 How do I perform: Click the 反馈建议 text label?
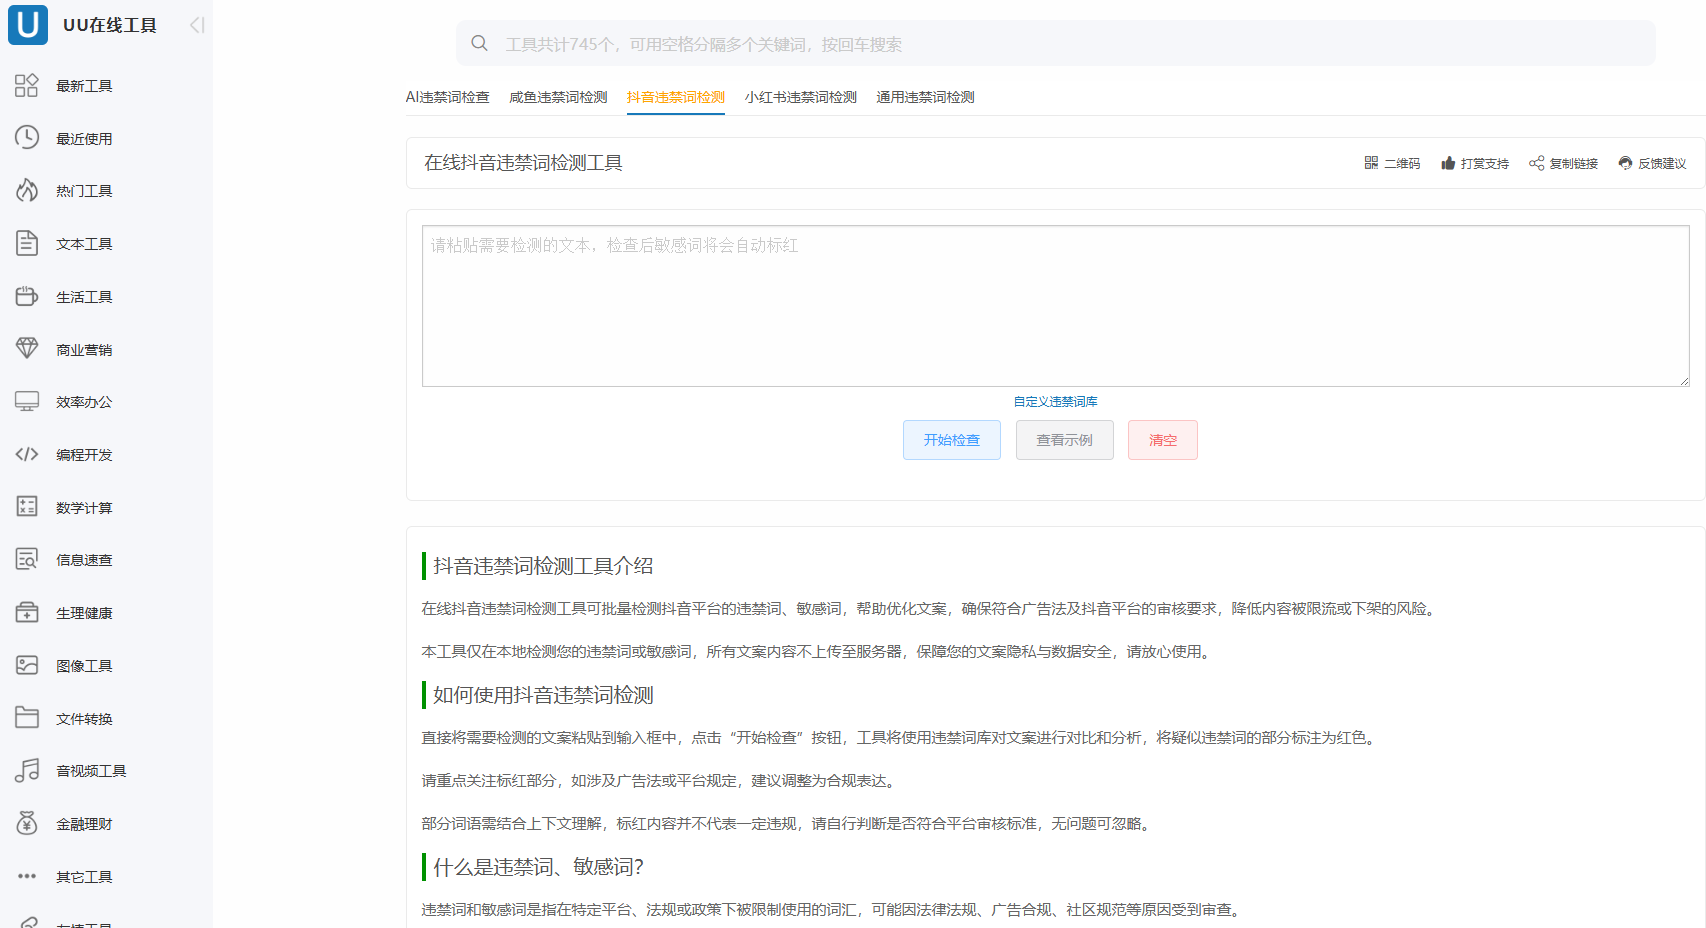pos(1662,163)
